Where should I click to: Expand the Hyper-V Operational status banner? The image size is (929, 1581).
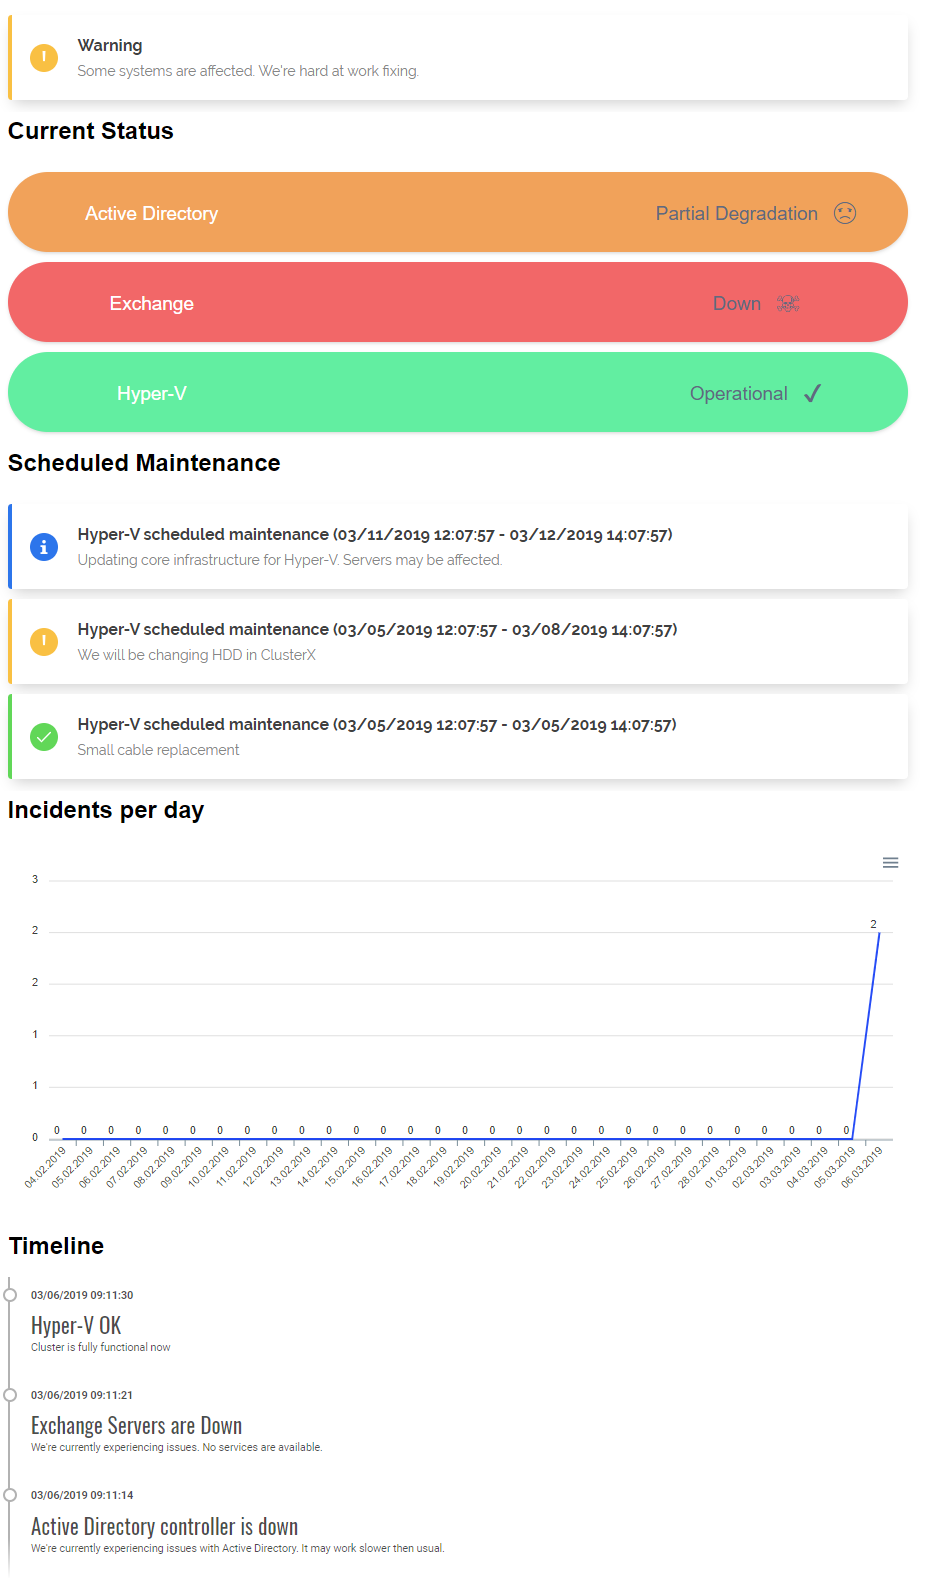click(457, 392)
